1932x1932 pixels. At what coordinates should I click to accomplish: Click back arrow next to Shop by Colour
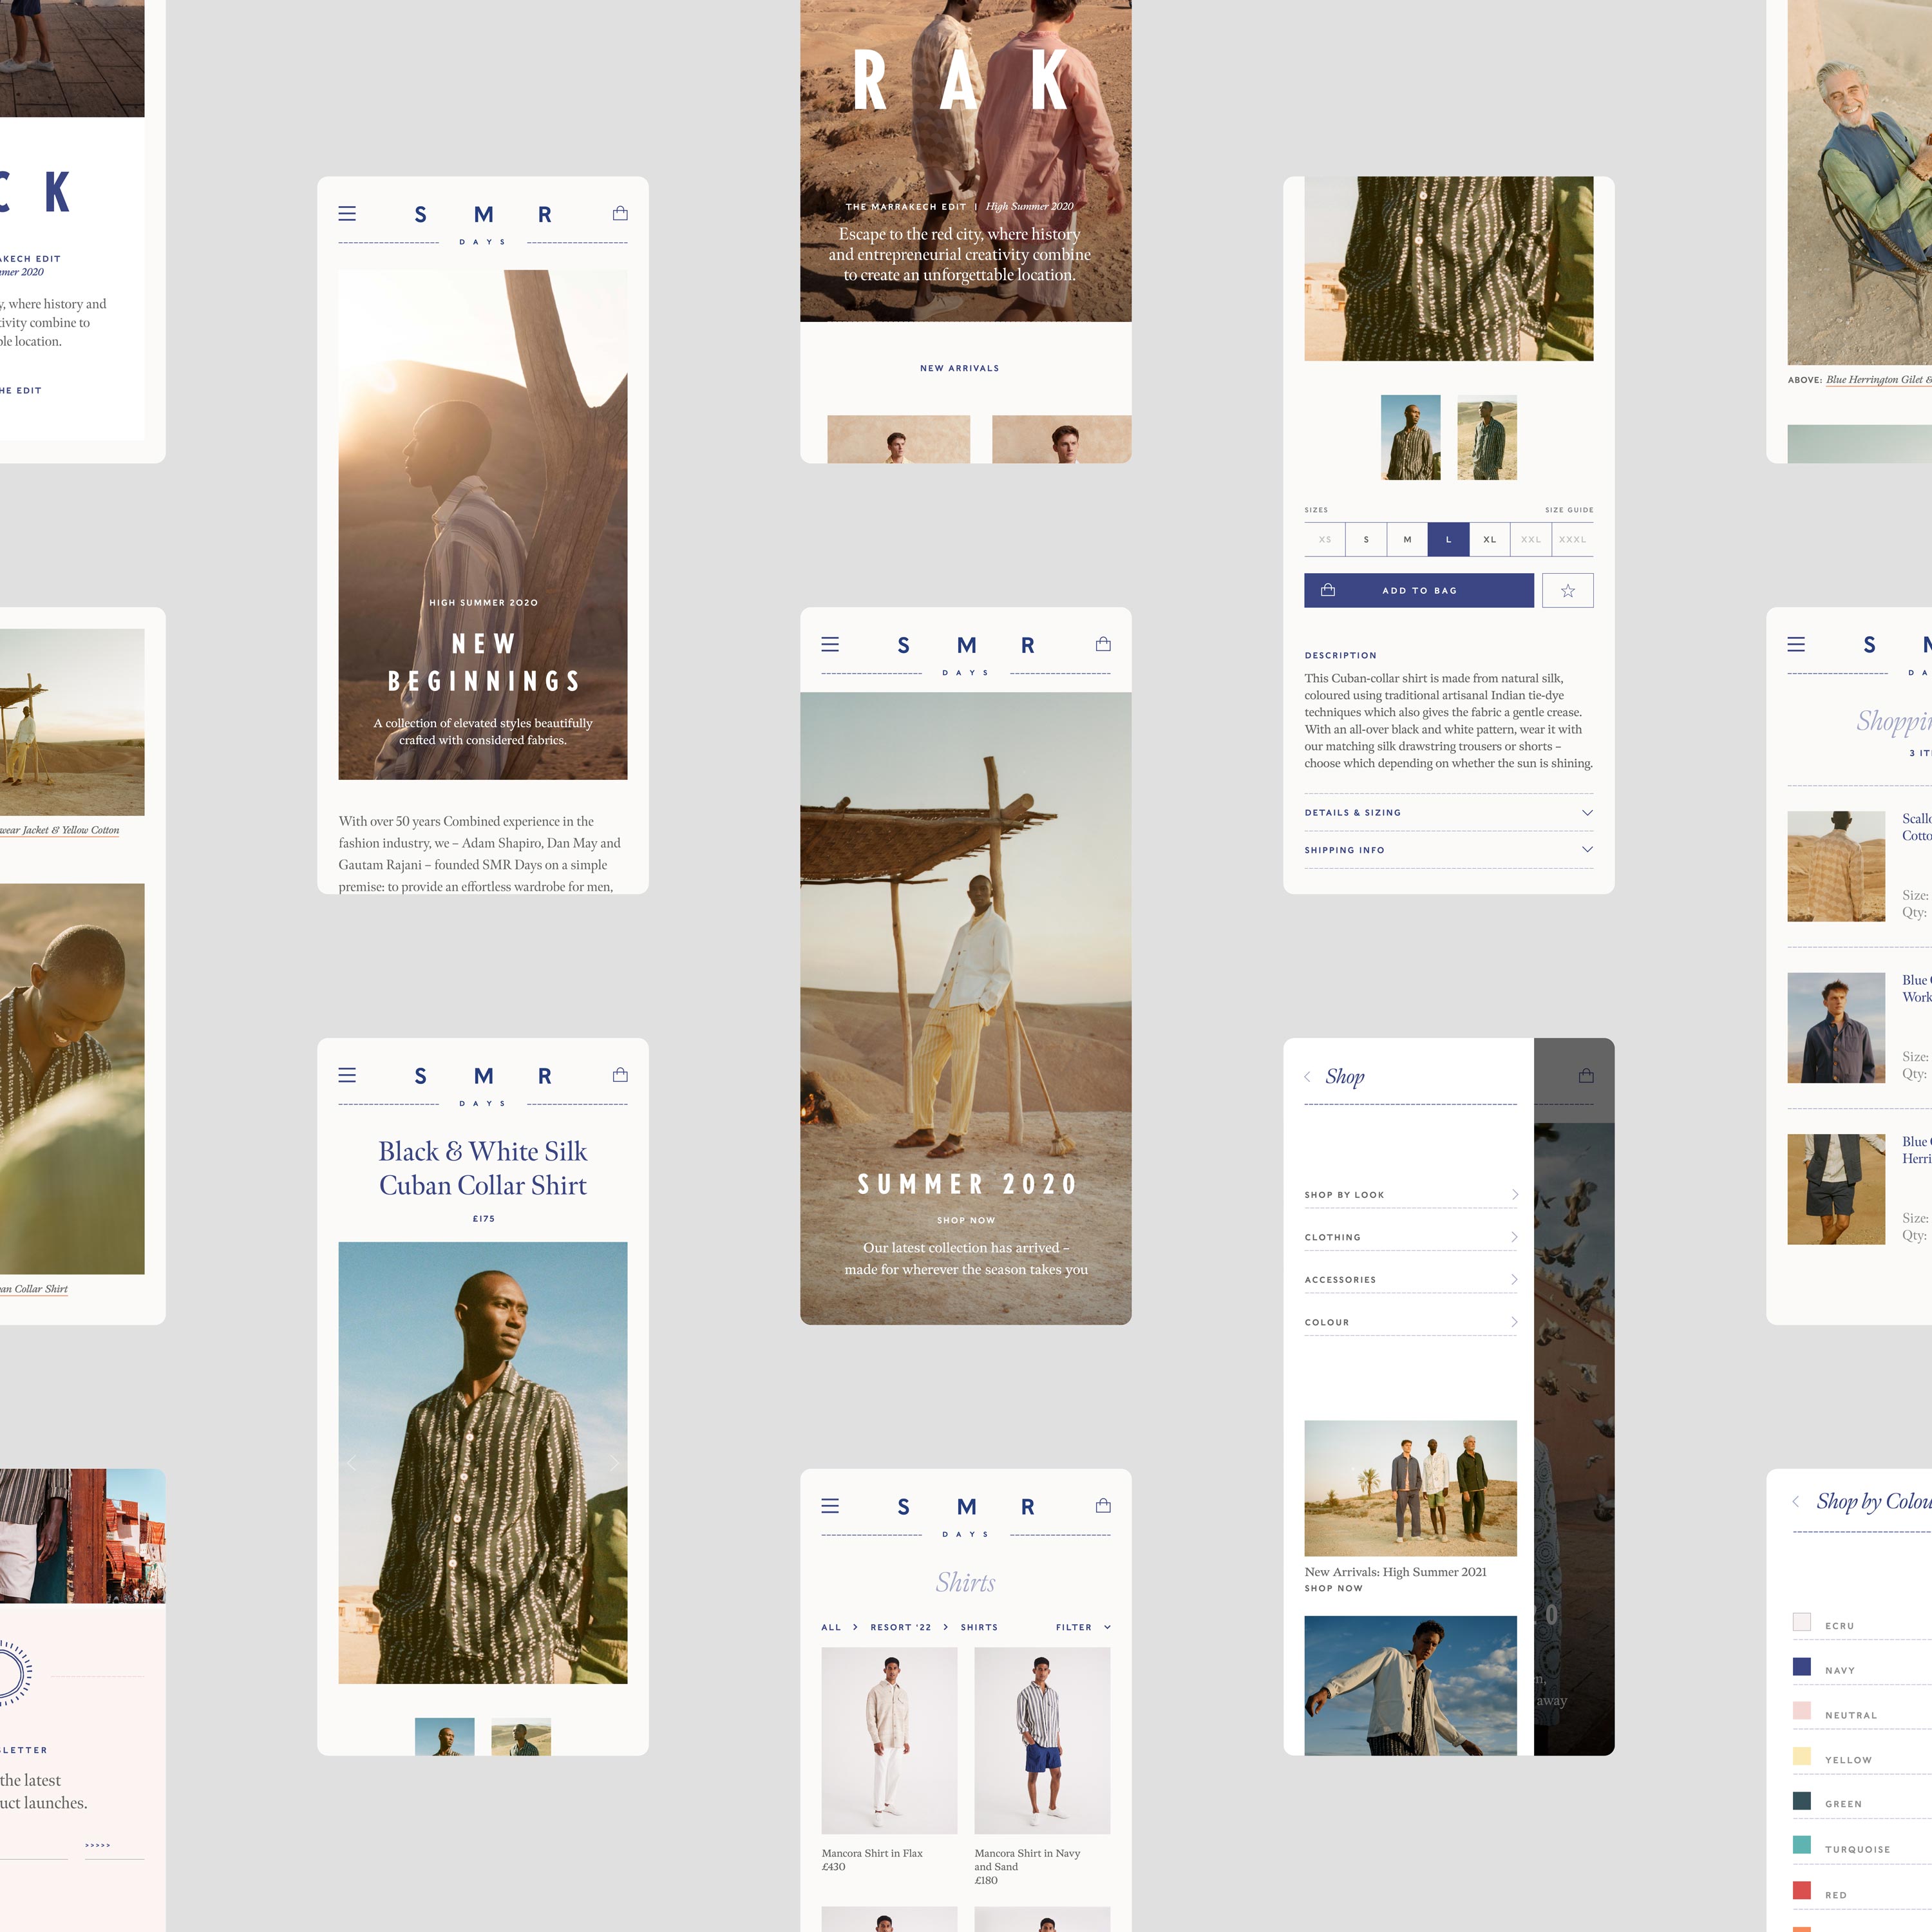1796,1501
